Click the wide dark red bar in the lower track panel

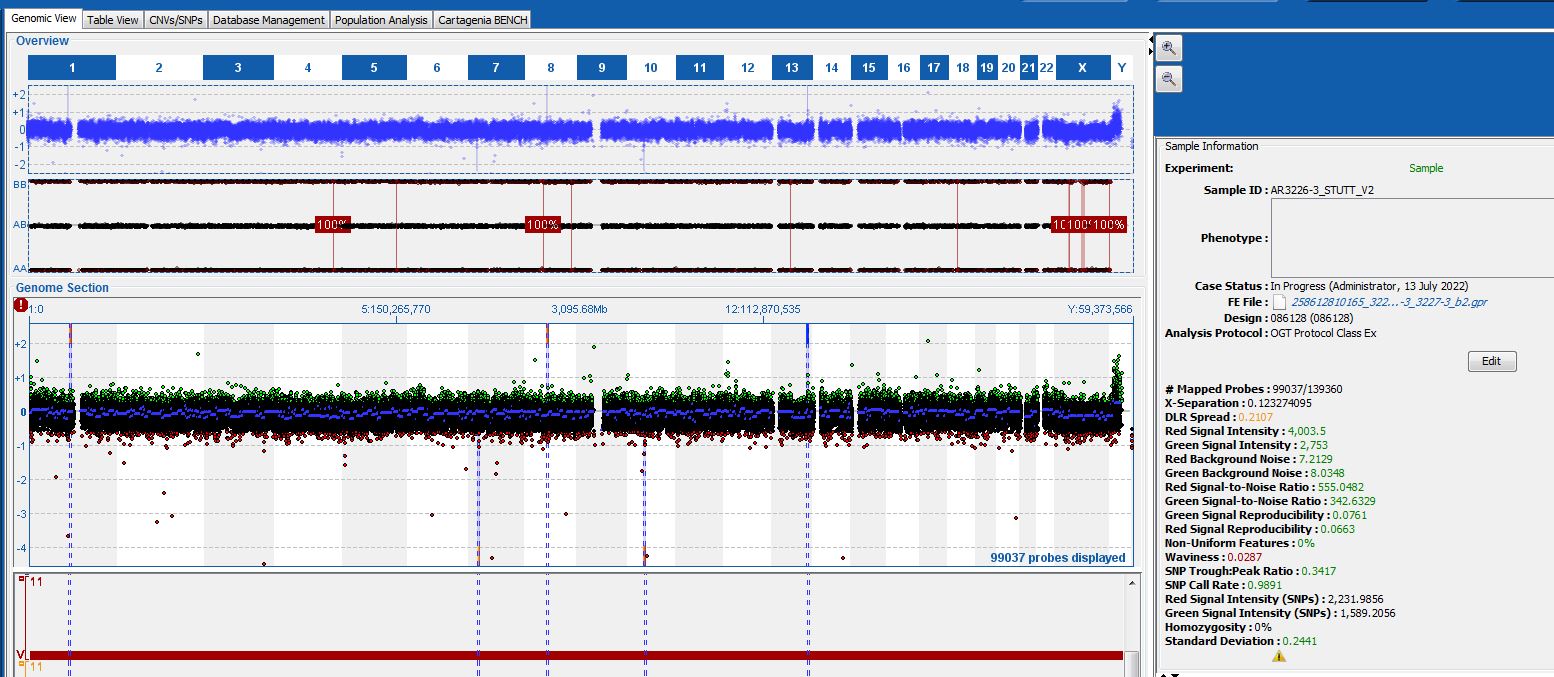click(576, 655)
